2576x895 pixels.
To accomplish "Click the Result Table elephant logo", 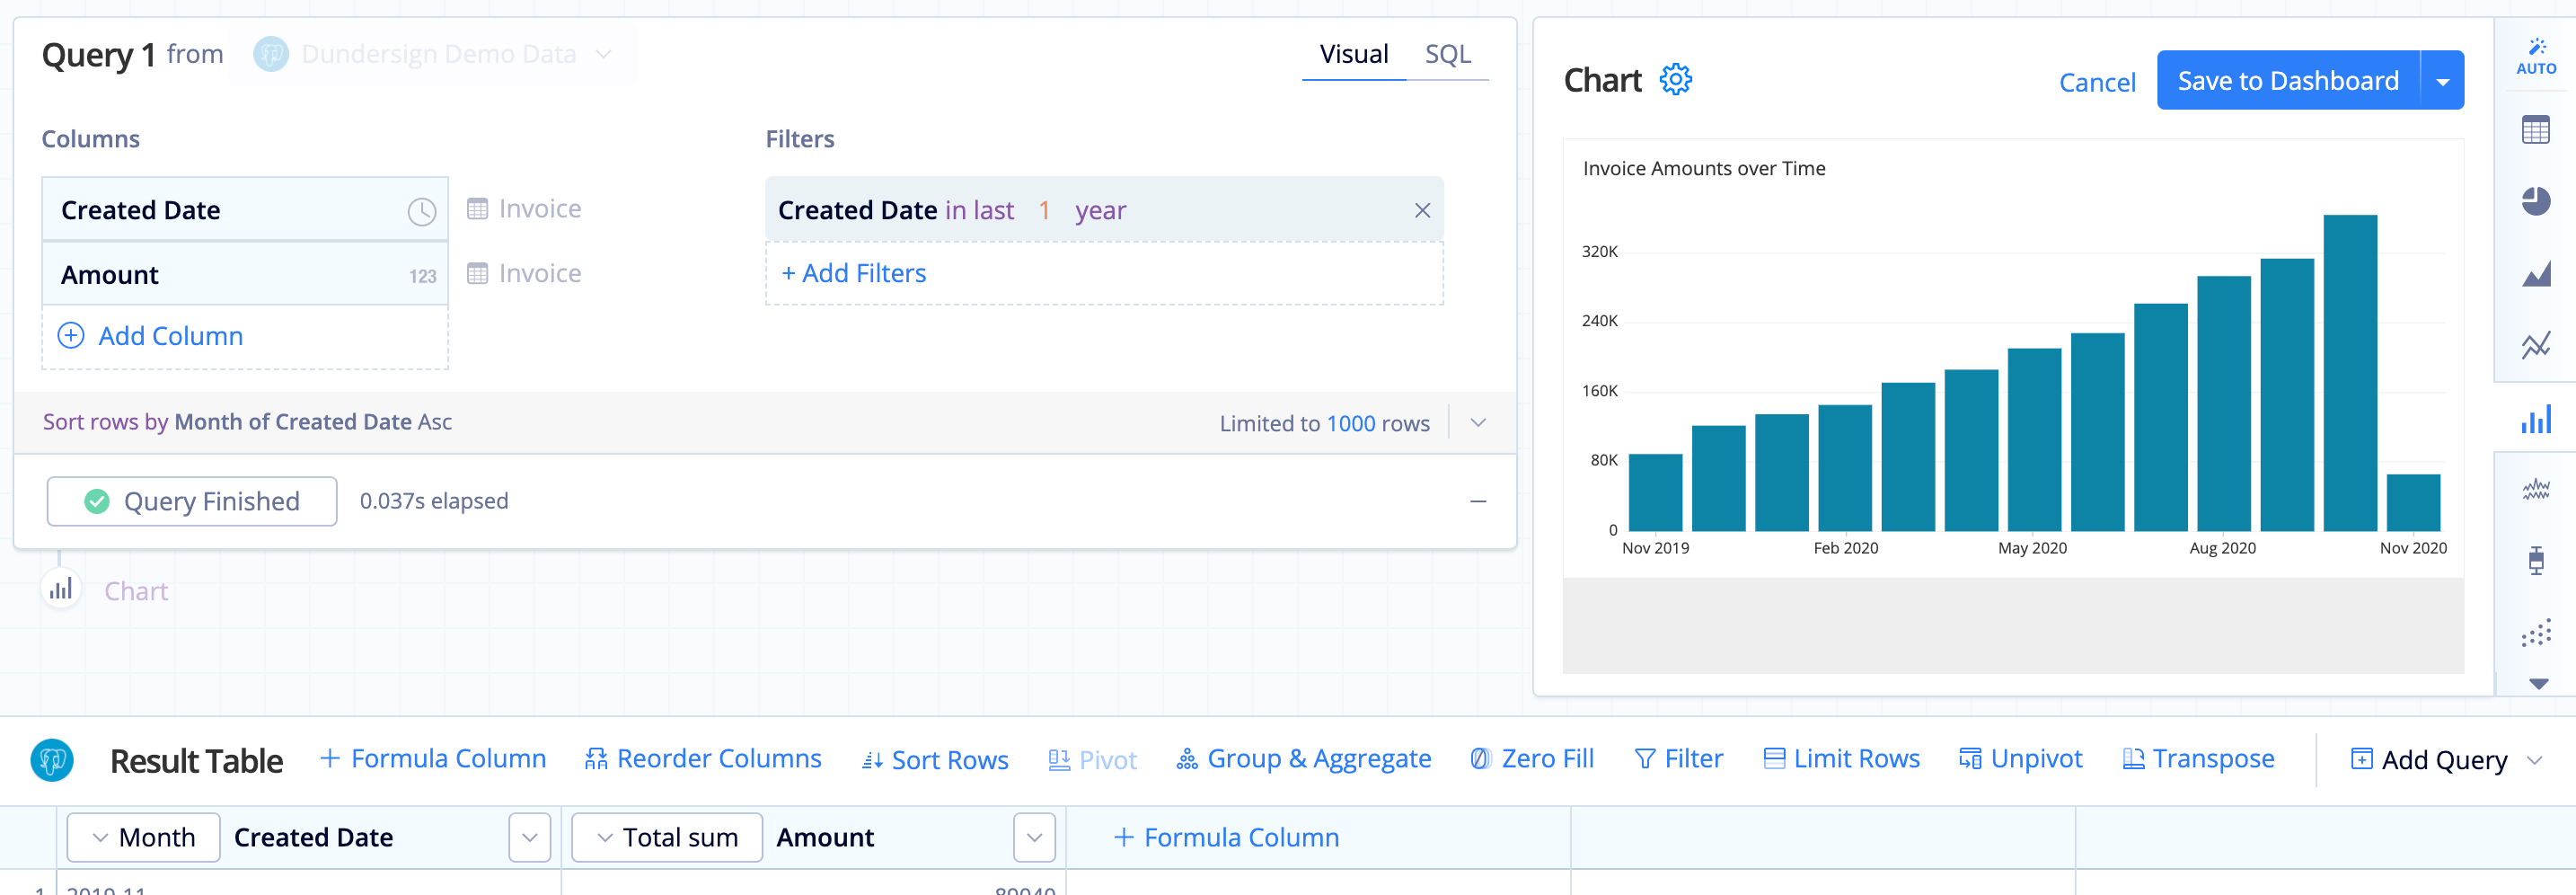I will point(52,760).
